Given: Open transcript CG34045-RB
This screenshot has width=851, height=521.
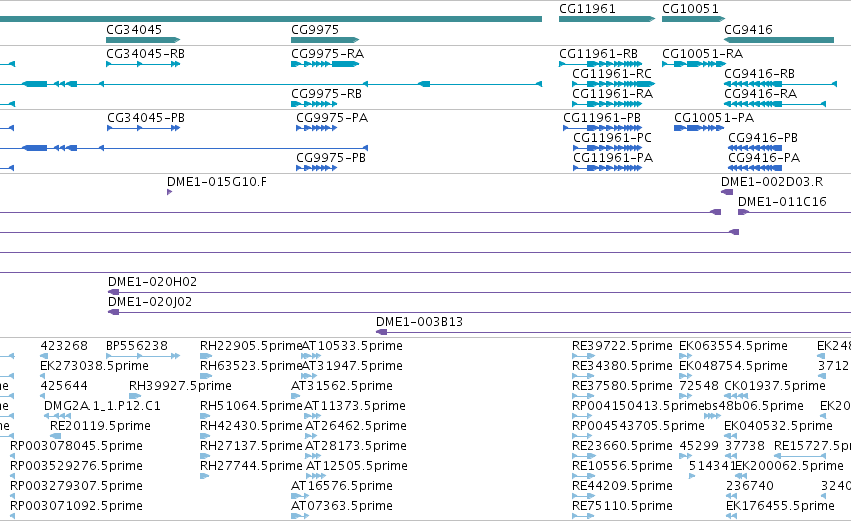Looking at the screenshot, I should [x=143, y=64].
